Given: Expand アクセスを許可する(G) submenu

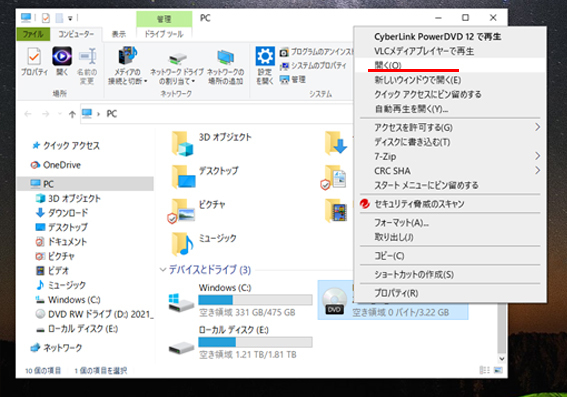Looking at the screenshot, I should pyautogui.click(x=450, y=127).
